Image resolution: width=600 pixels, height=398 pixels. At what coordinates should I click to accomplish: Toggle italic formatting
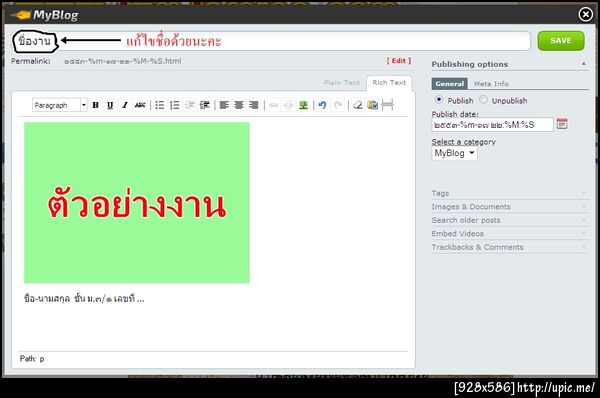click(x=125, y=105)
